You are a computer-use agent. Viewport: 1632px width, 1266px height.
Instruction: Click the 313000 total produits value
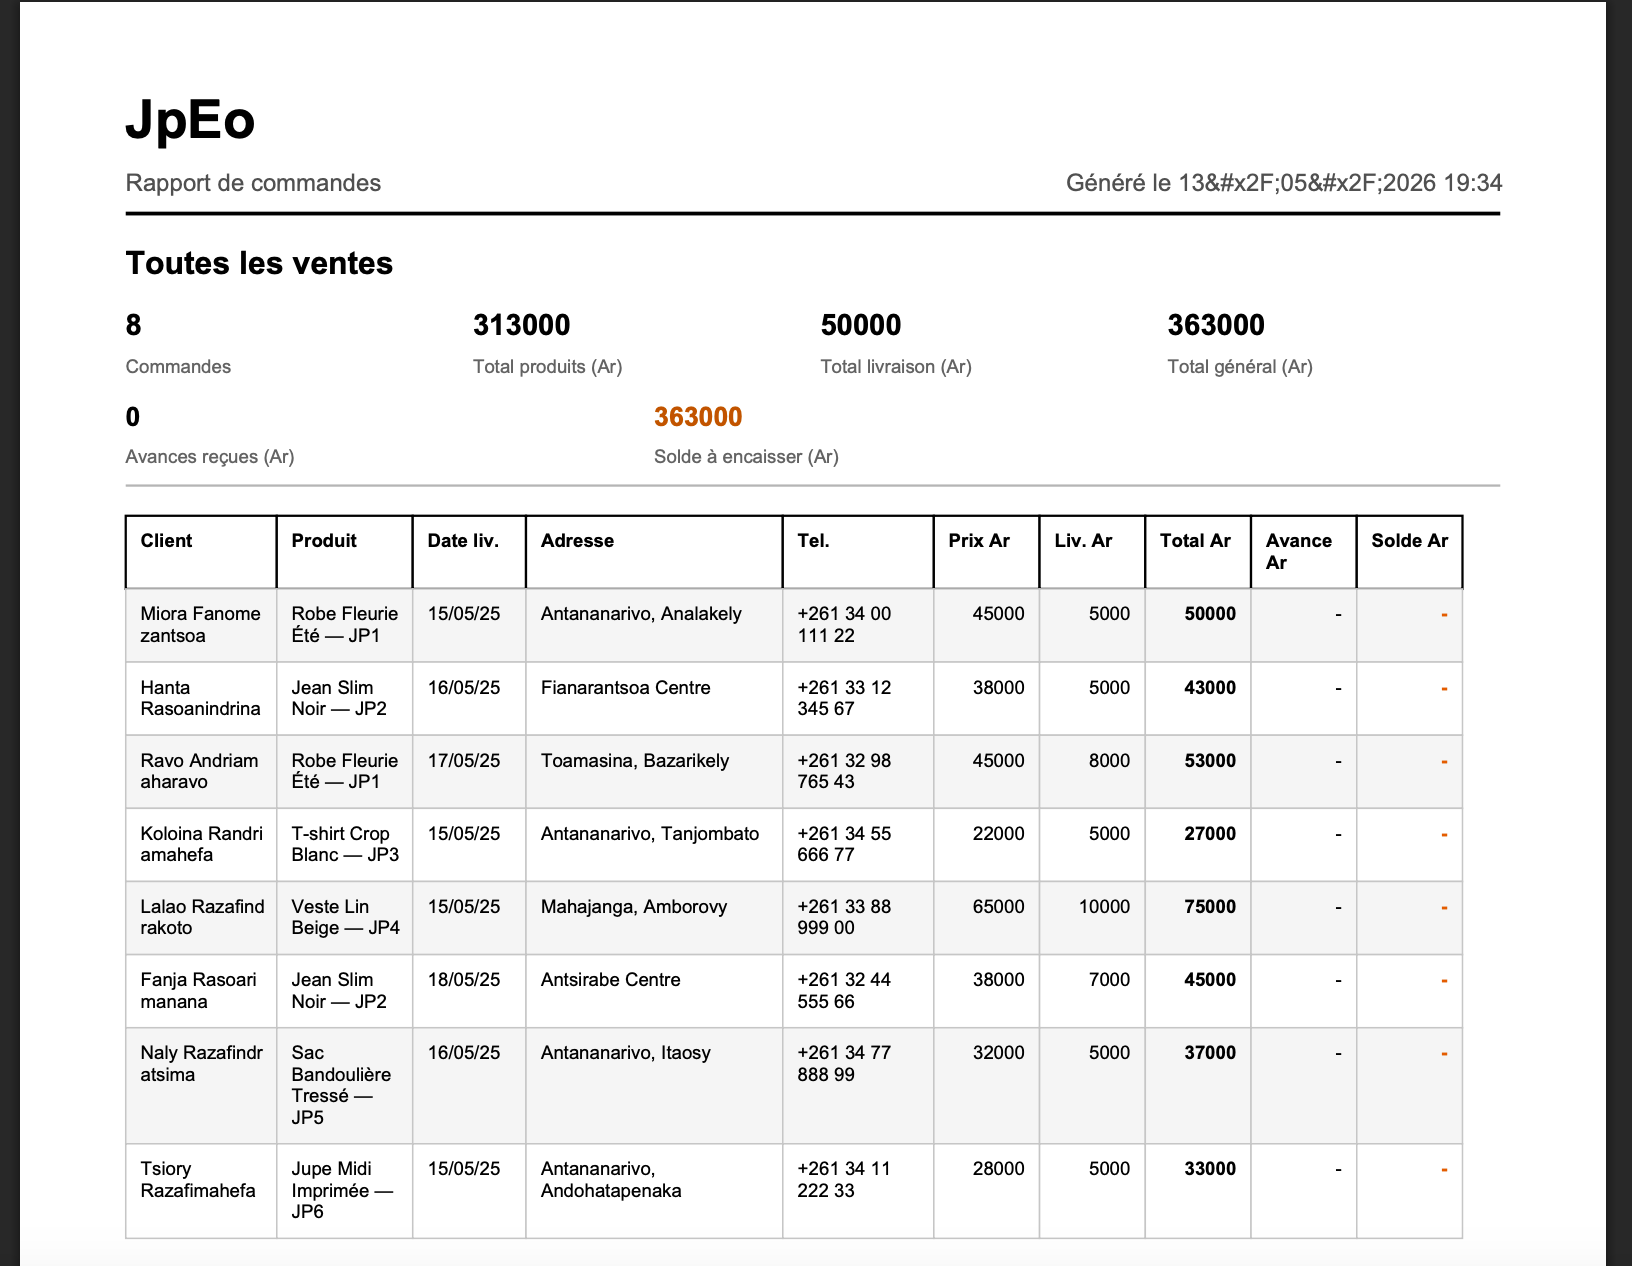(521, 325)
